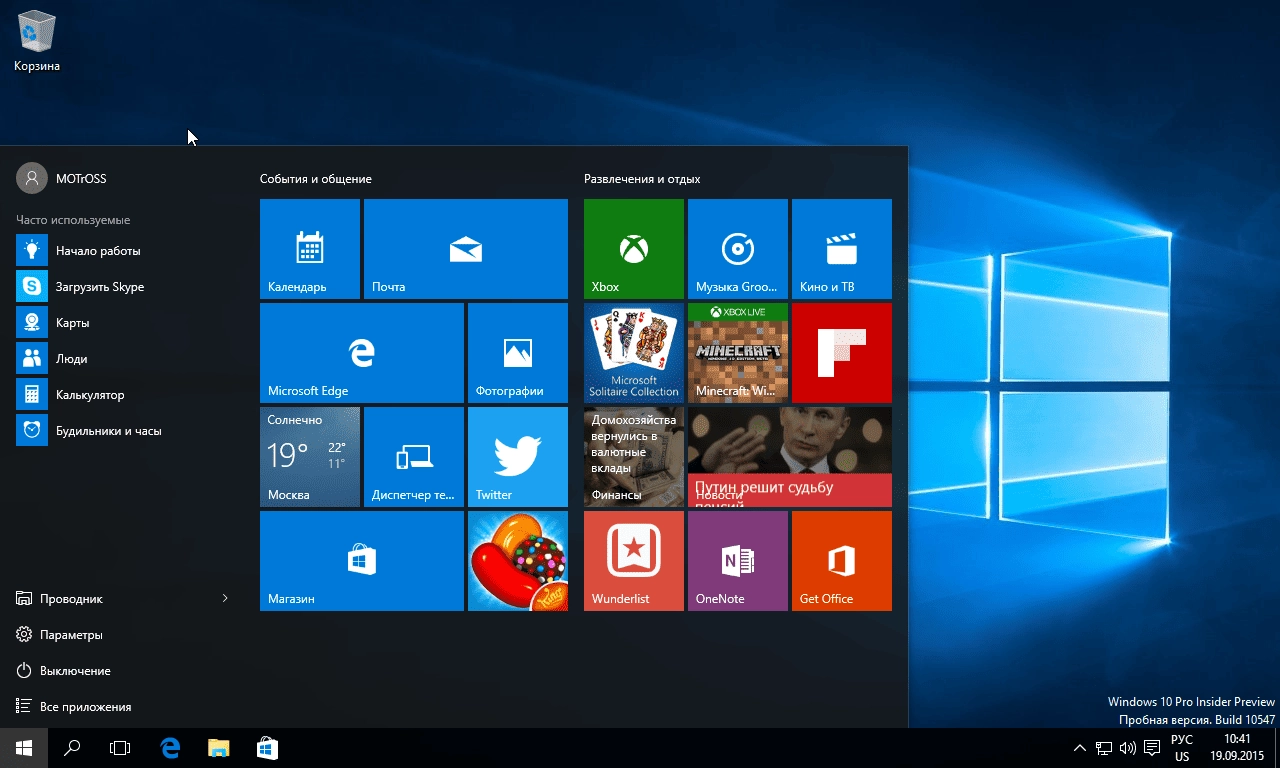Viewport: 1280px width, 768px height.
Task: Switch input language РУС US indicator
Action: point(1182,748)
